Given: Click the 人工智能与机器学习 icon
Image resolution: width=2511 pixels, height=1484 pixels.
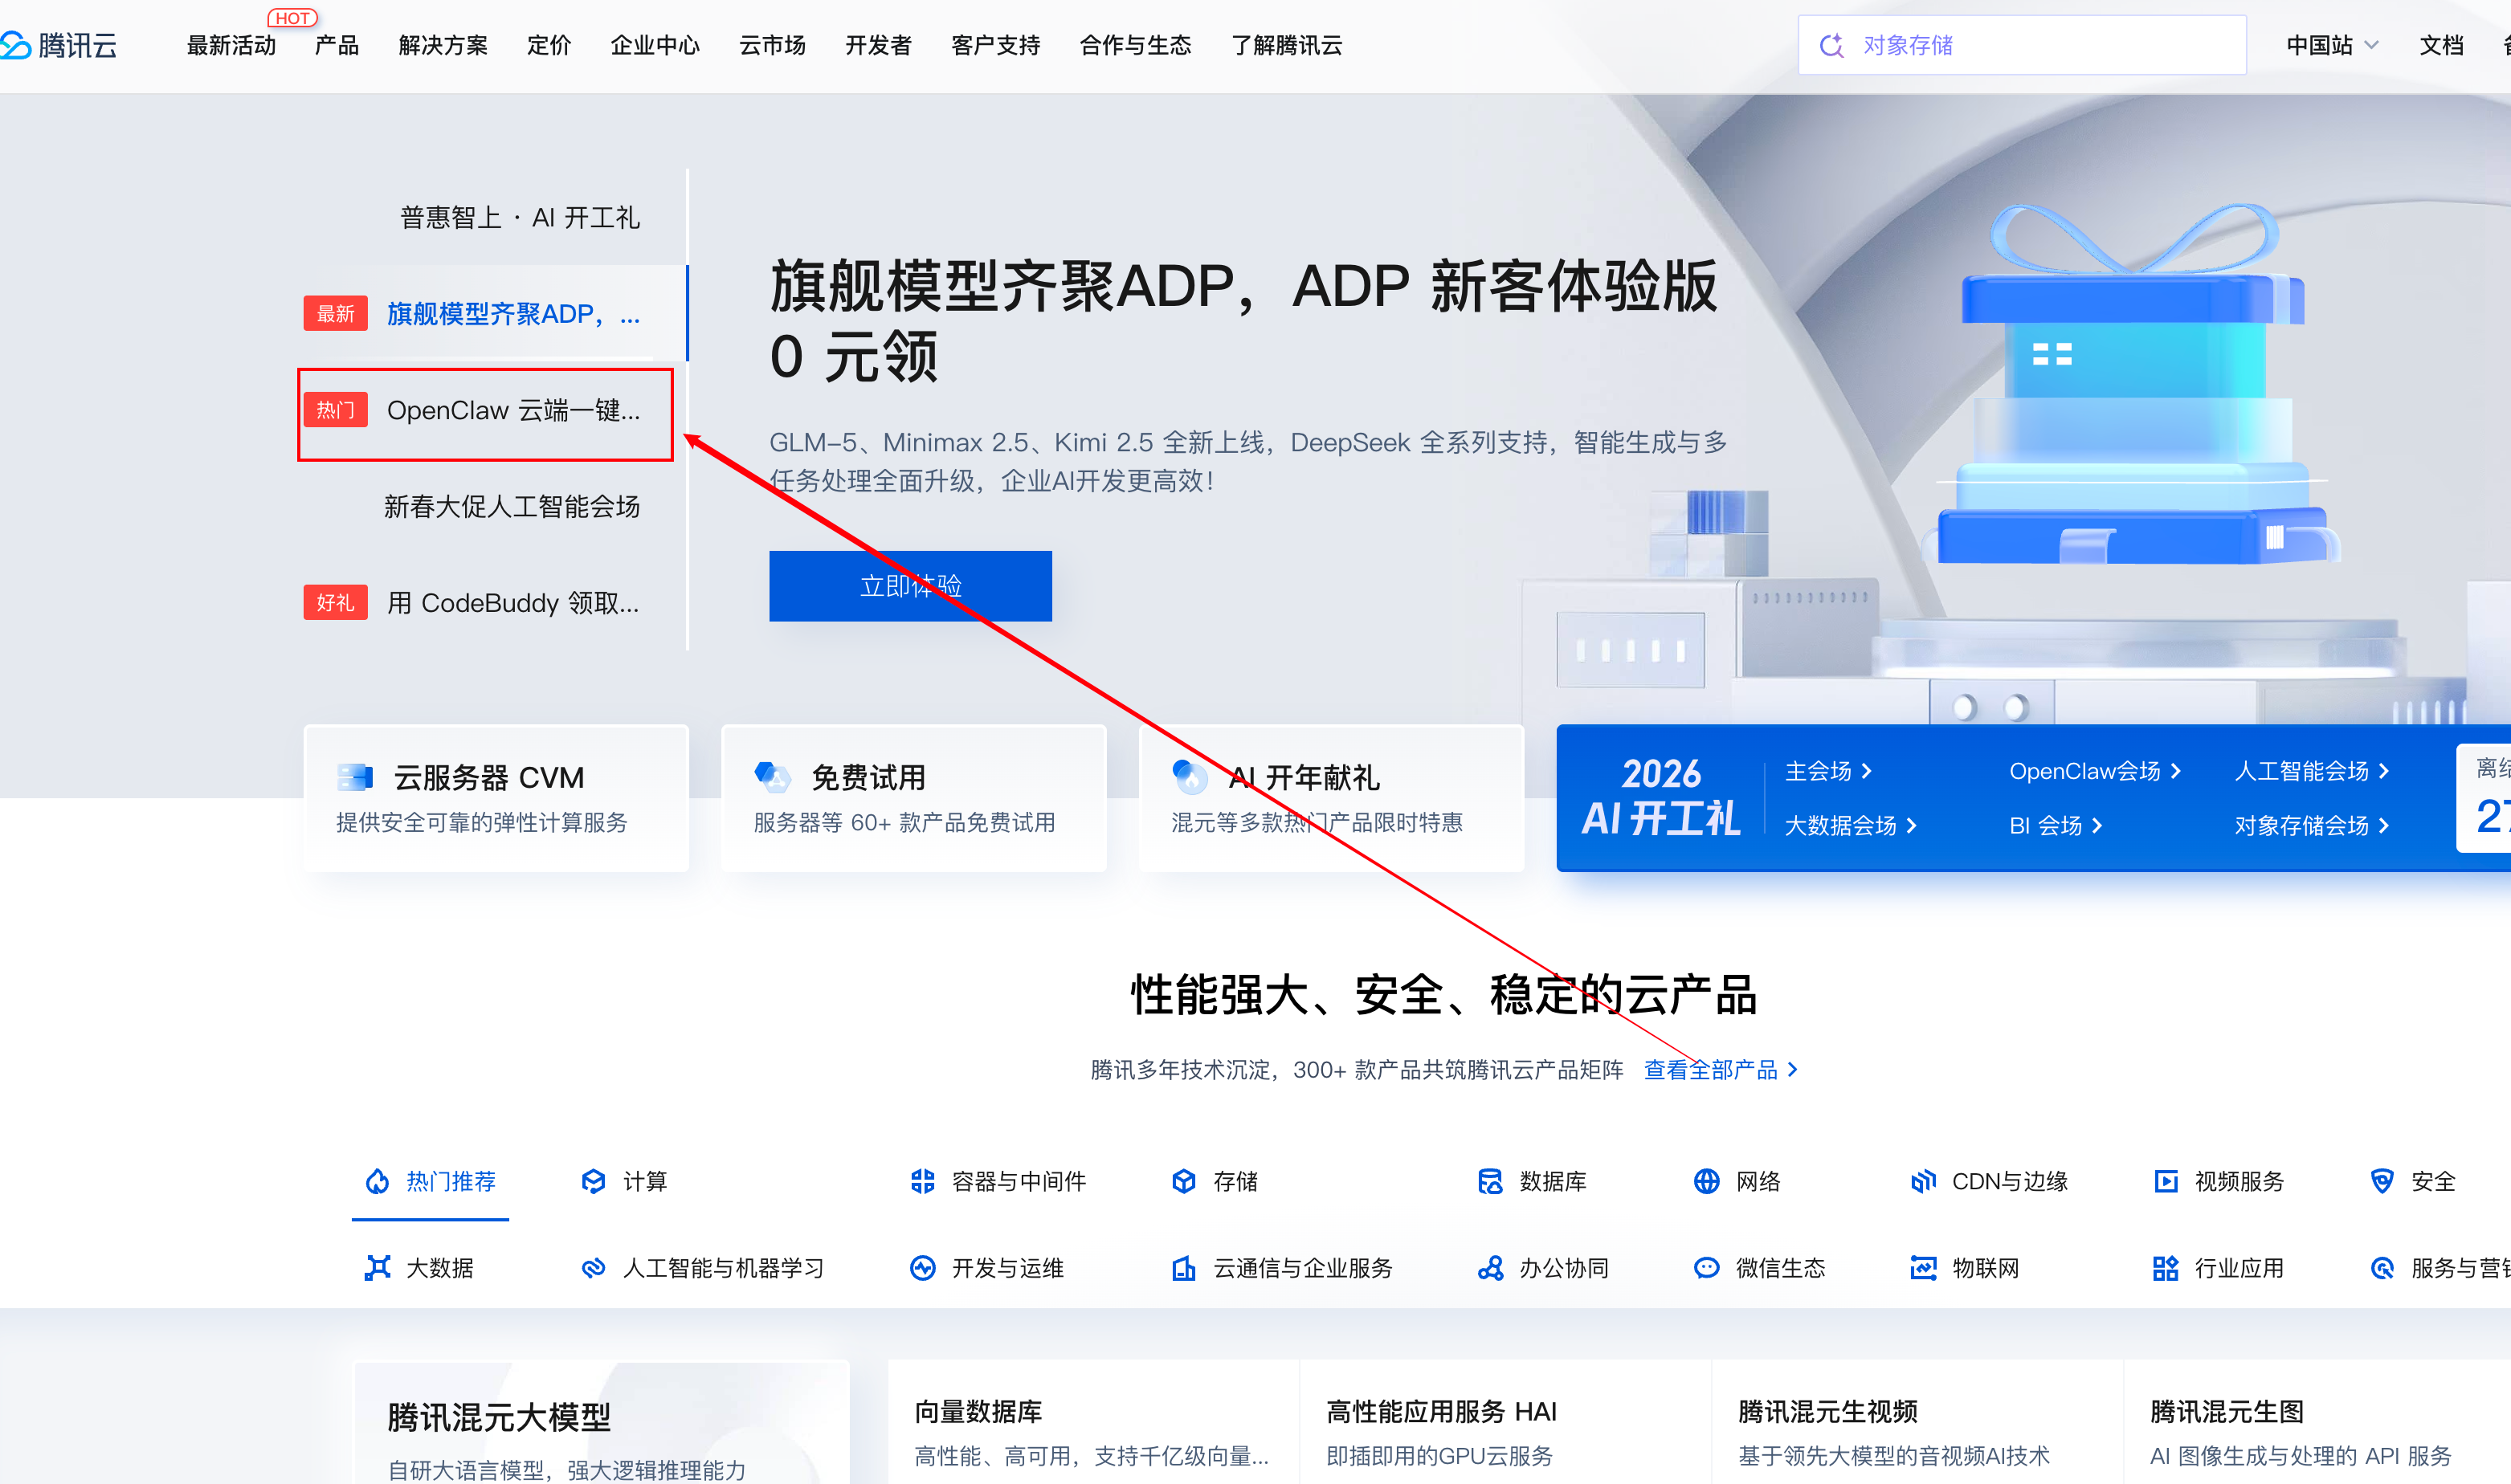Looking at the screenshot, I should point(593,1268).
